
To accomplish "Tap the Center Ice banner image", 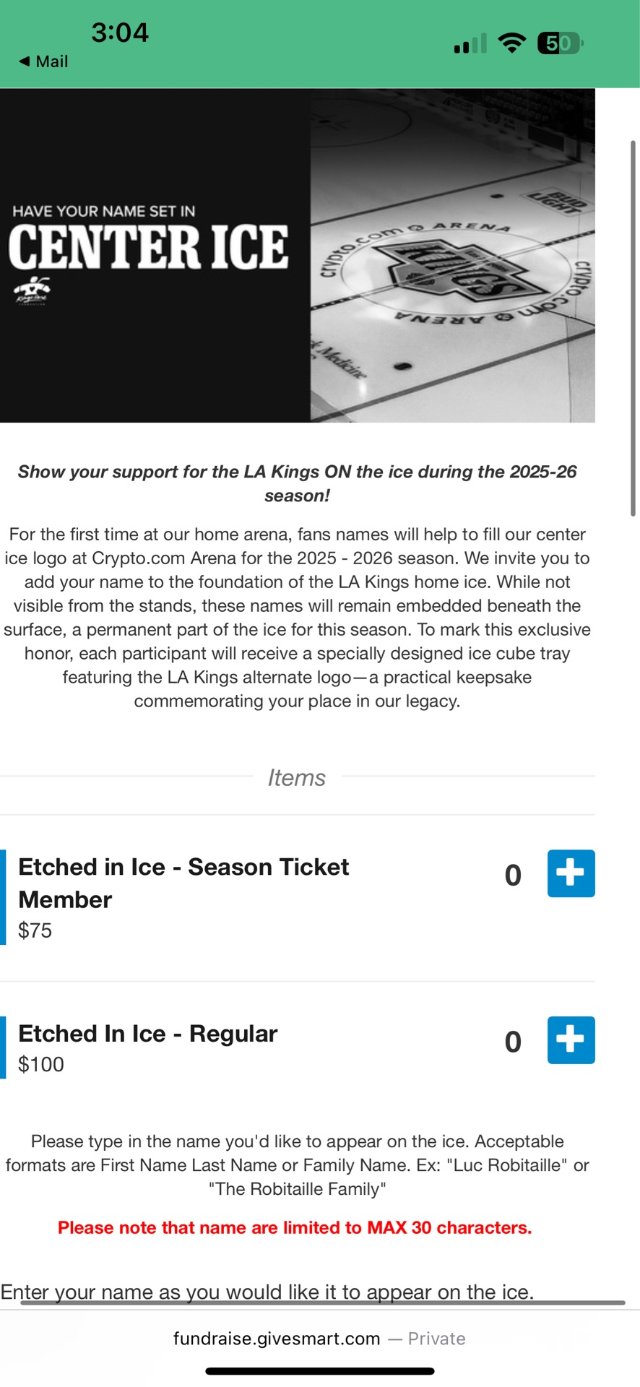I will click(x=297, y=255).
